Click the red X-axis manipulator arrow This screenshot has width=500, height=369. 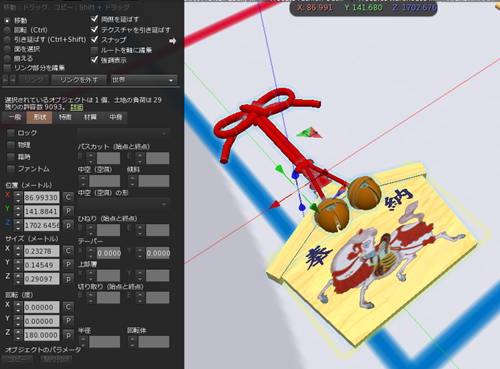(x=274, y=205)
